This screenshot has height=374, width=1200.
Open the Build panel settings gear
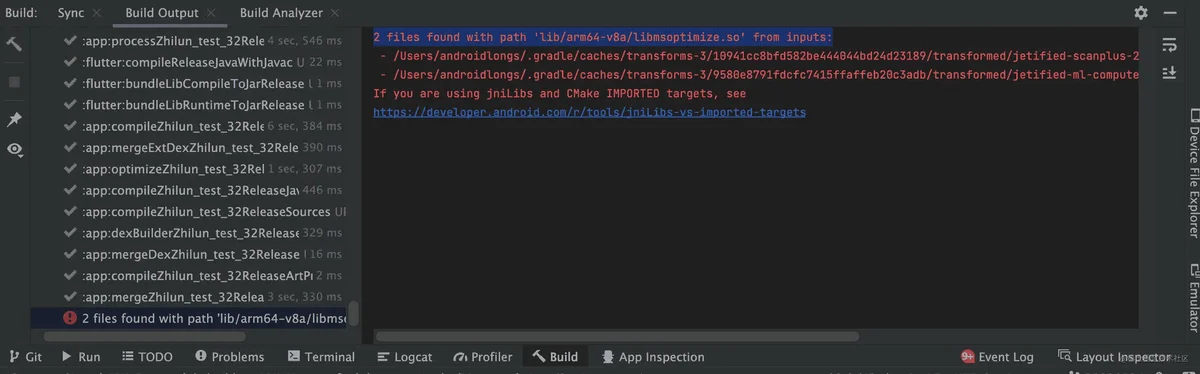[1141, 13]
